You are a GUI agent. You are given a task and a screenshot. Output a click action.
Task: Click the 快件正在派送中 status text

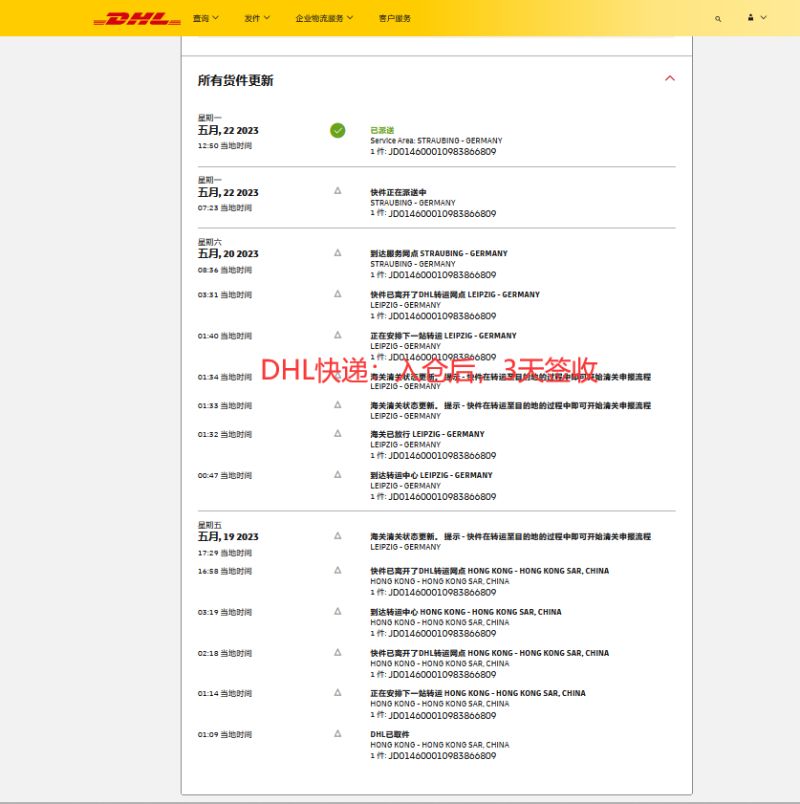[398, 192]
